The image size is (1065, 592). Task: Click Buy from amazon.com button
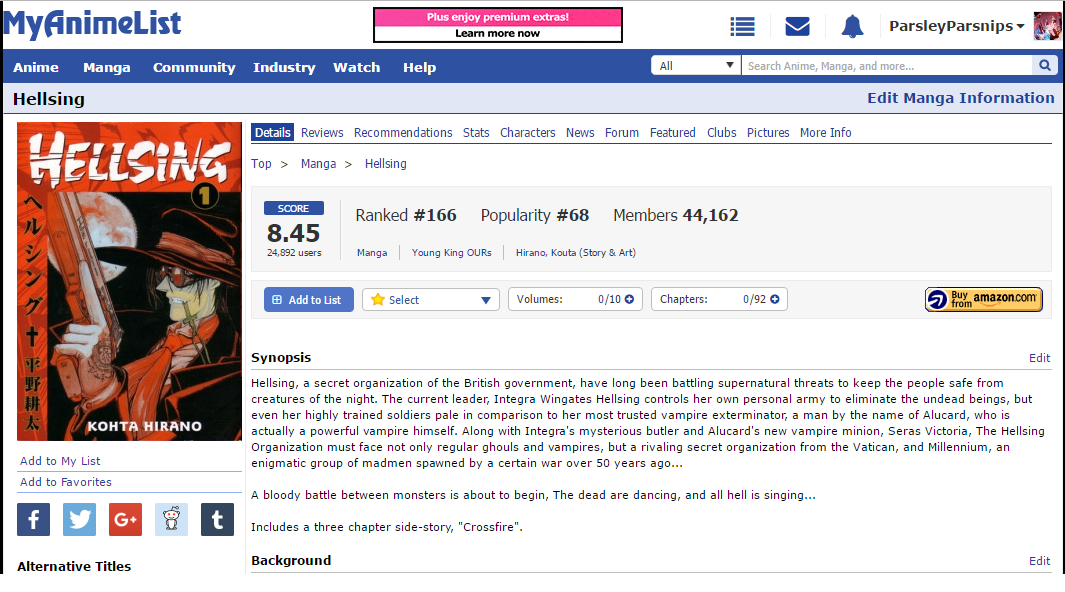coord(983,299)
